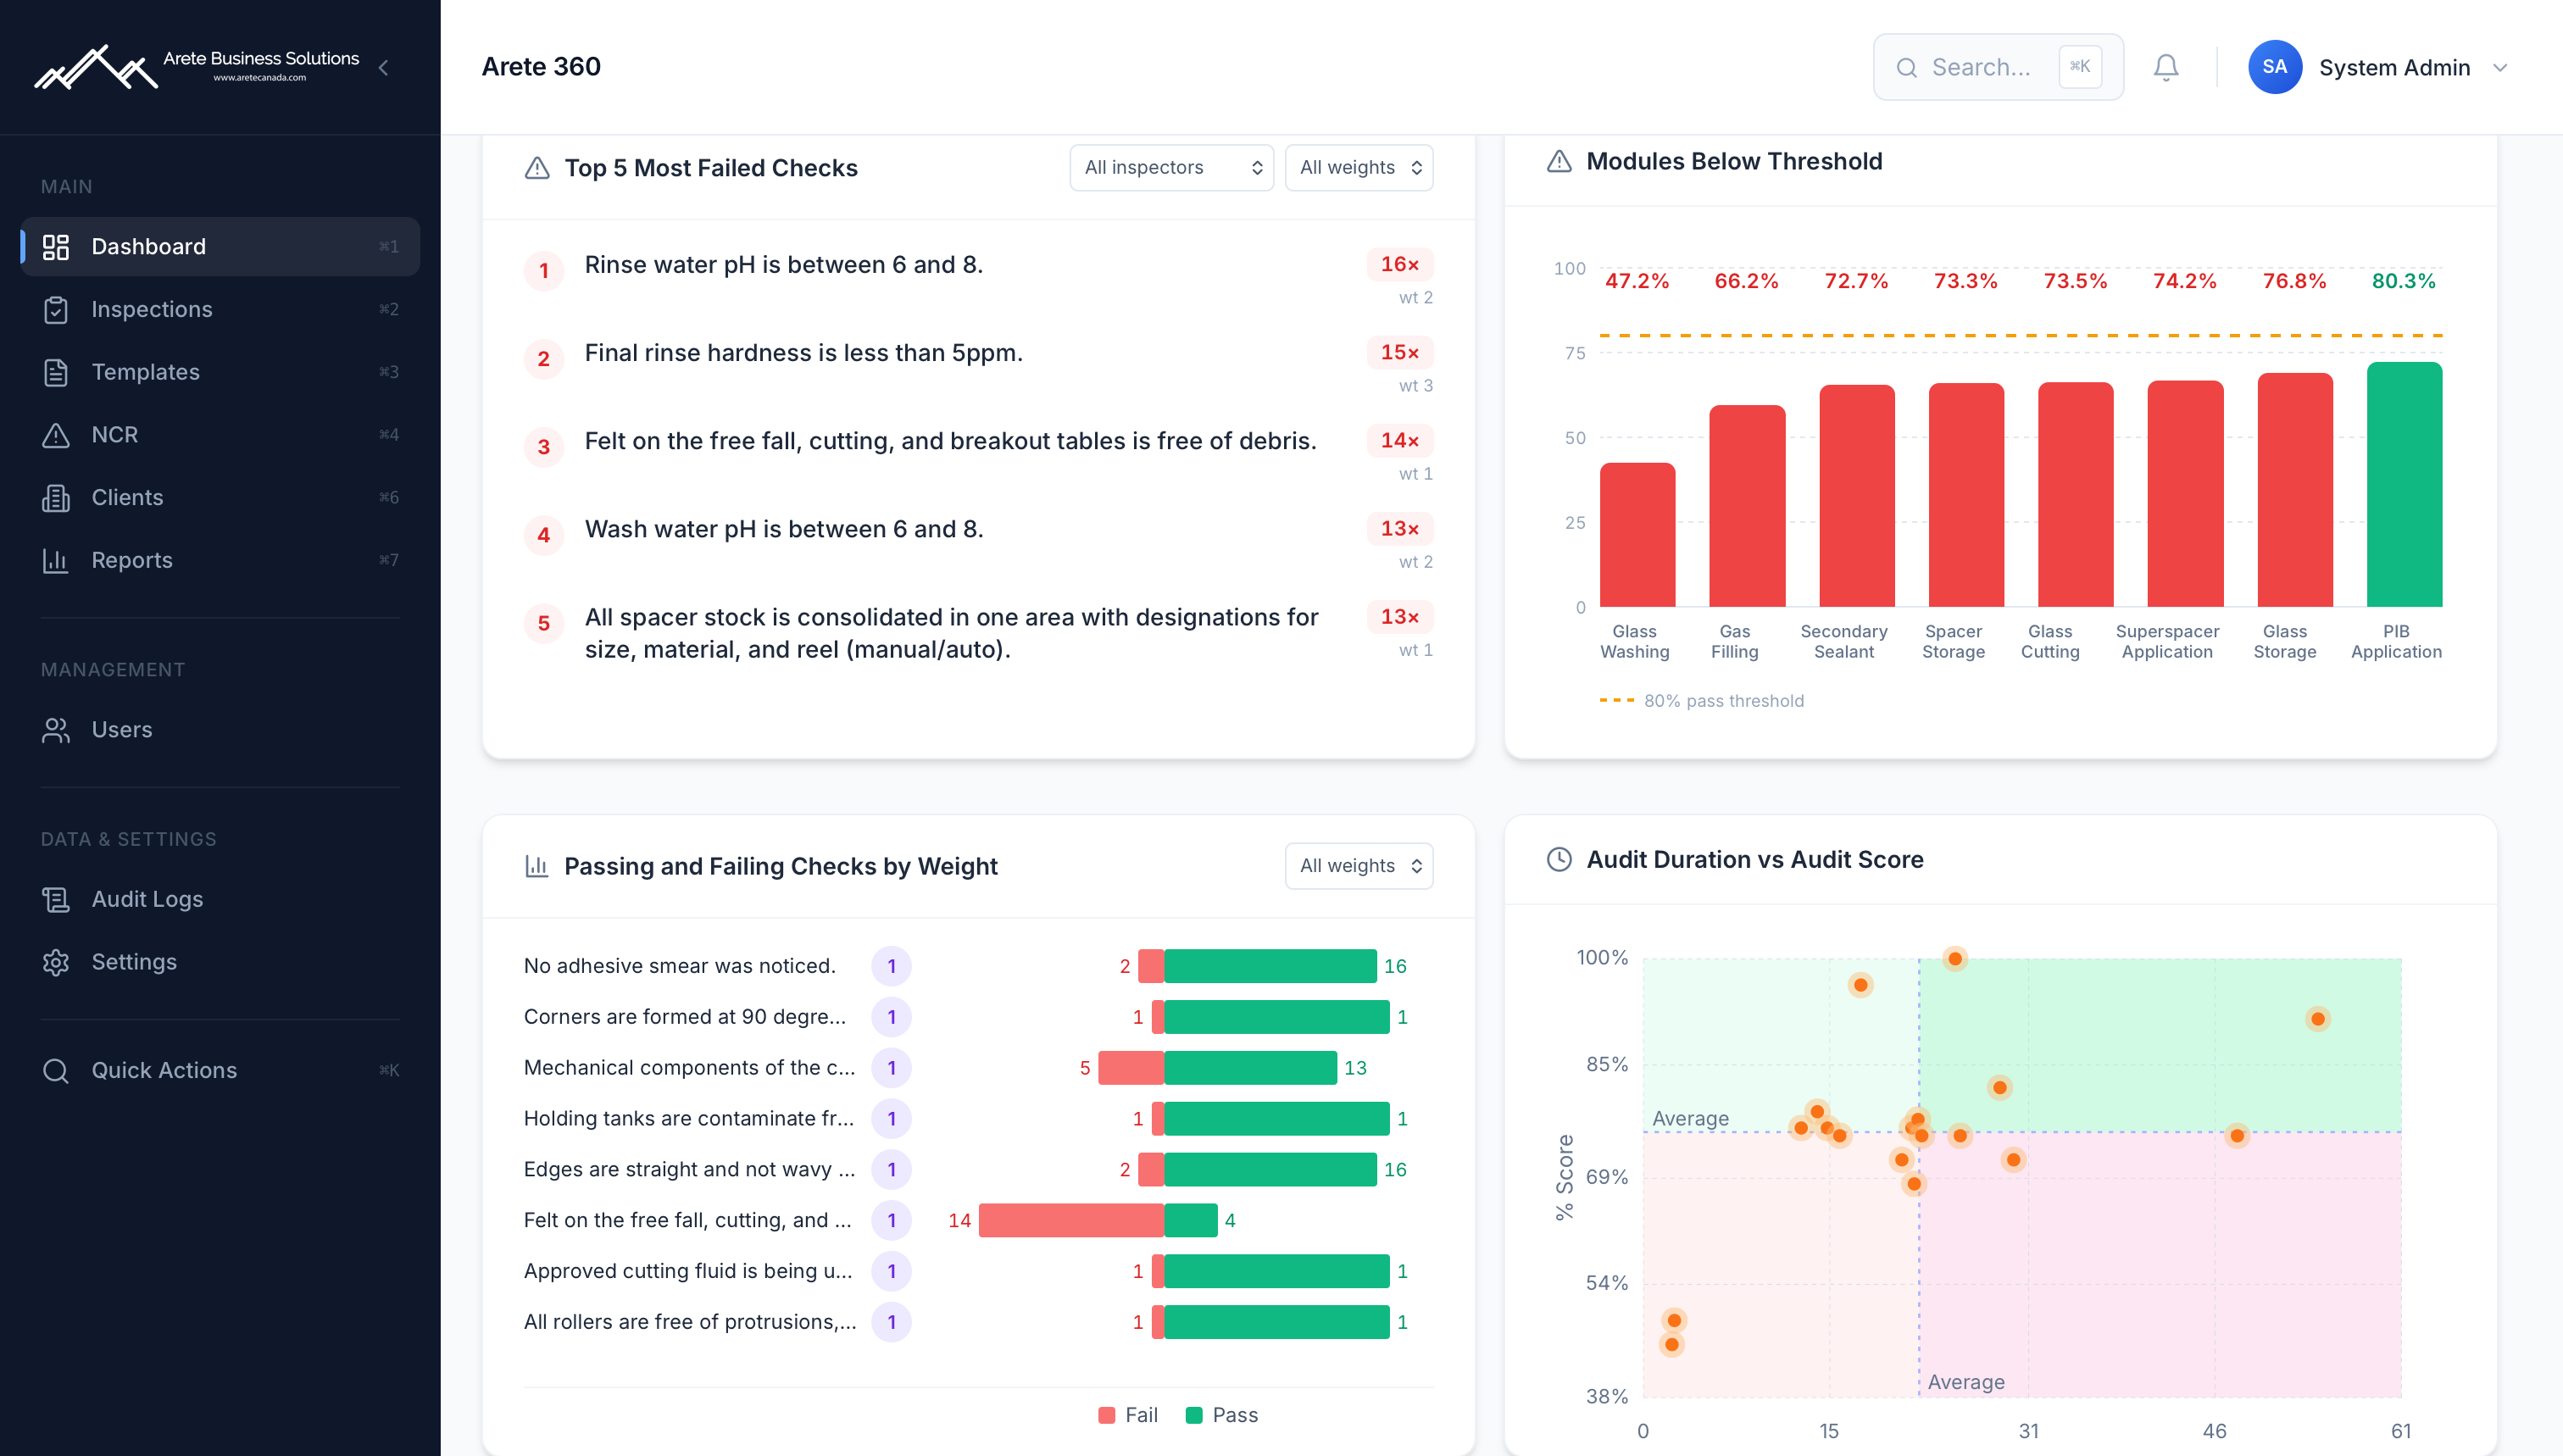Click the Users people icon
2563x1456 pixels.
pyautogui.click(x=56, y=730)
